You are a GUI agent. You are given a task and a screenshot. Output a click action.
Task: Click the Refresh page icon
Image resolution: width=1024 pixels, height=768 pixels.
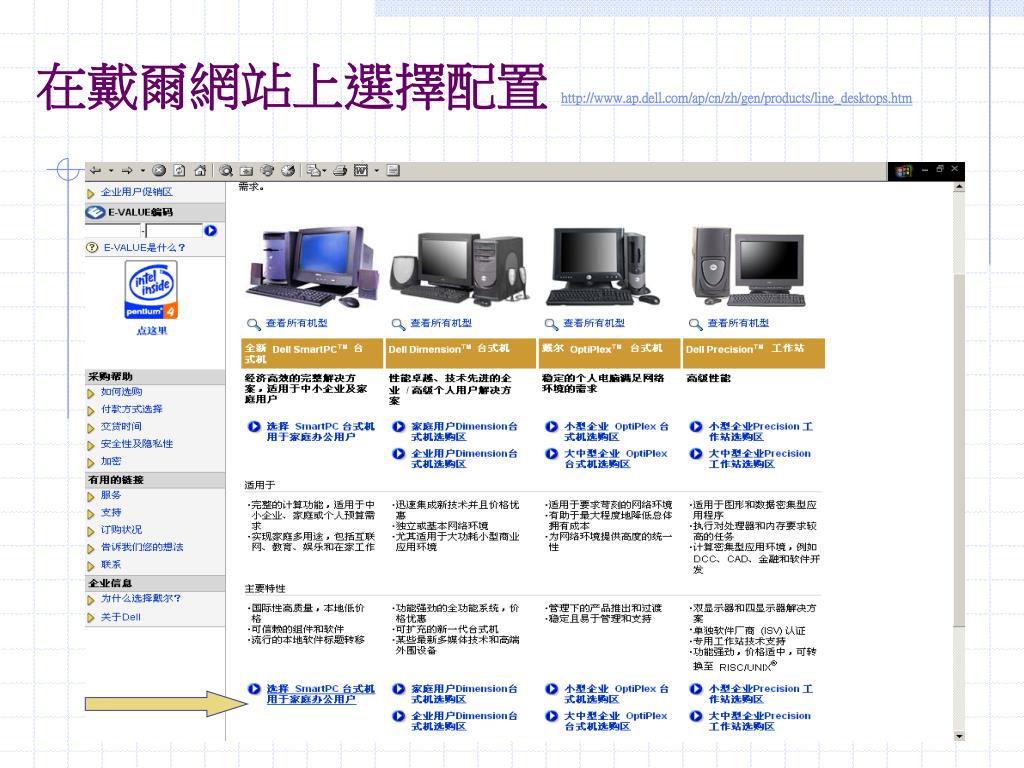[179, 170]
